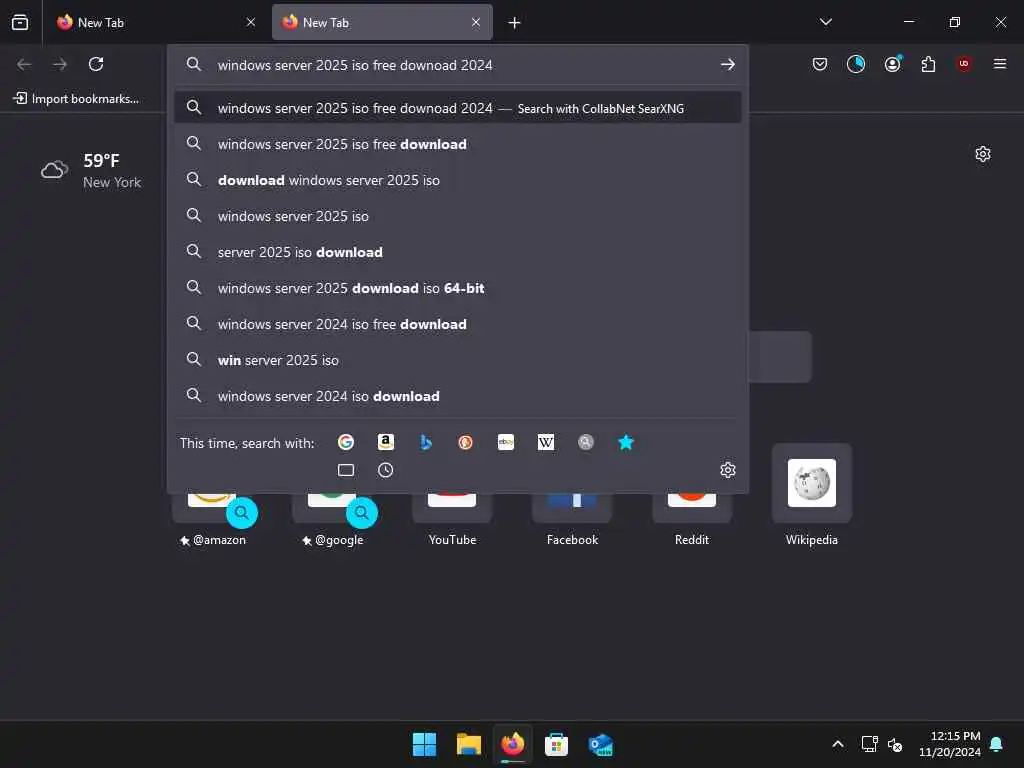Open Firefox View icon

tap(20, 22)
